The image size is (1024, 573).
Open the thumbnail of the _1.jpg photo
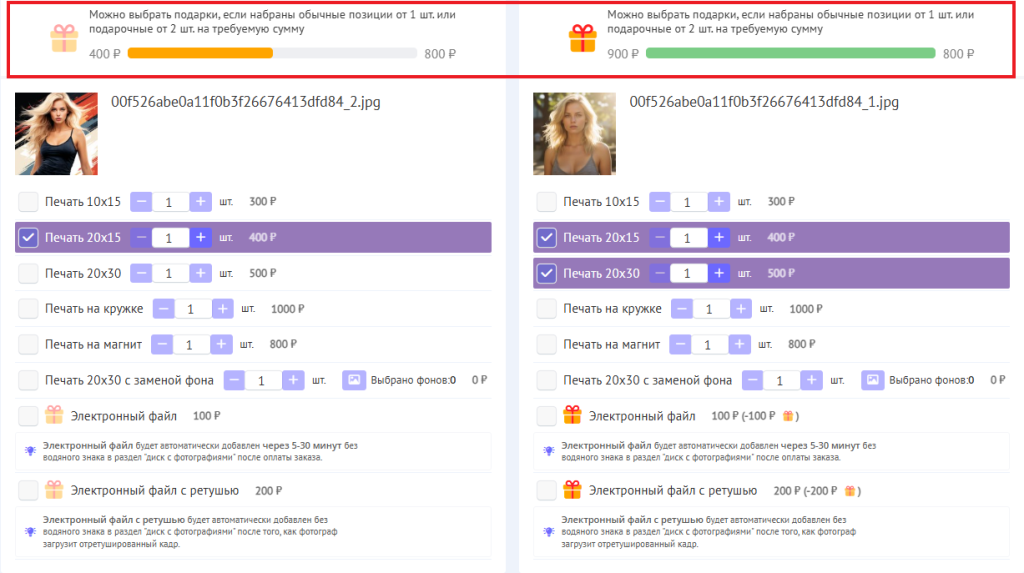pyautogui.click(x=574, y=134)
